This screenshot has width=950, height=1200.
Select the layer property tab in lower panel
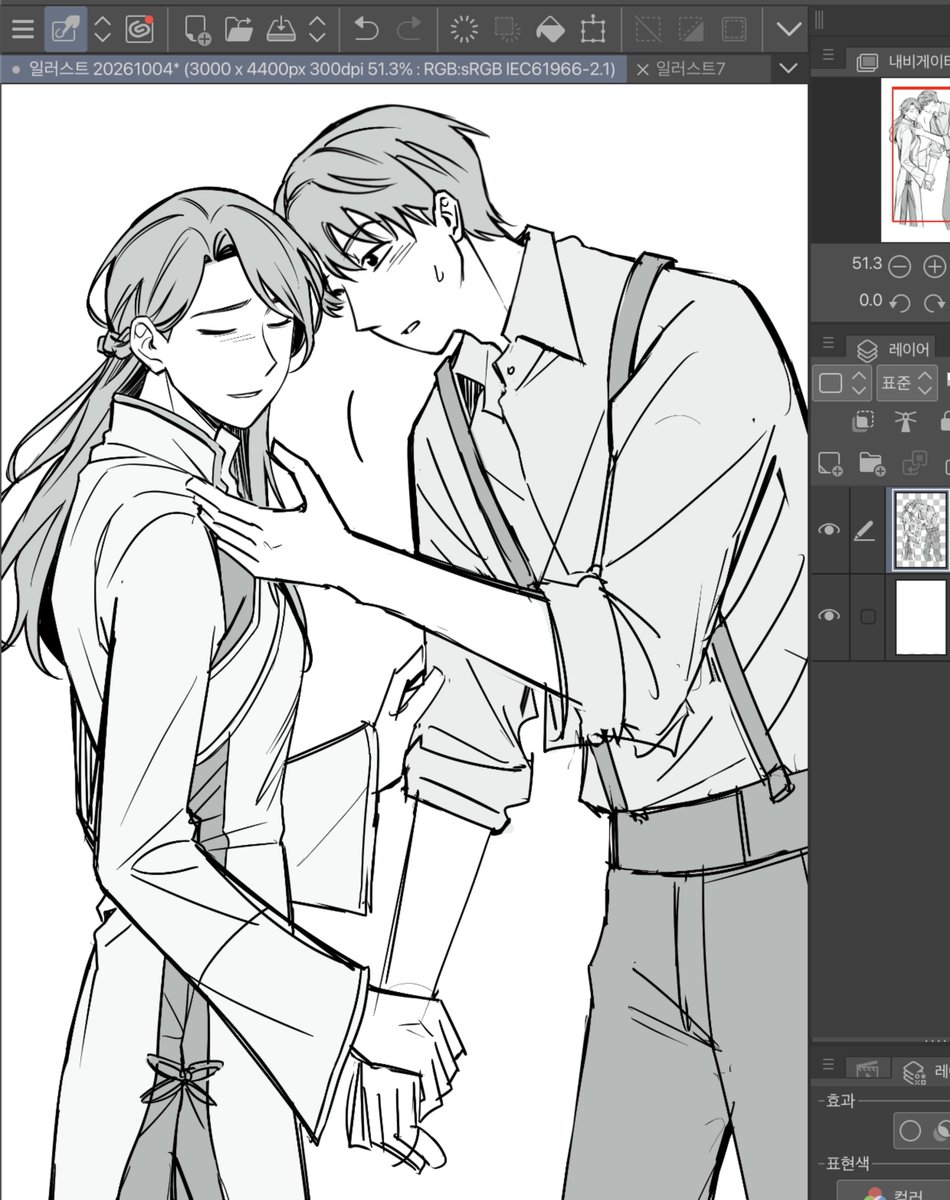pos(921,1071)
